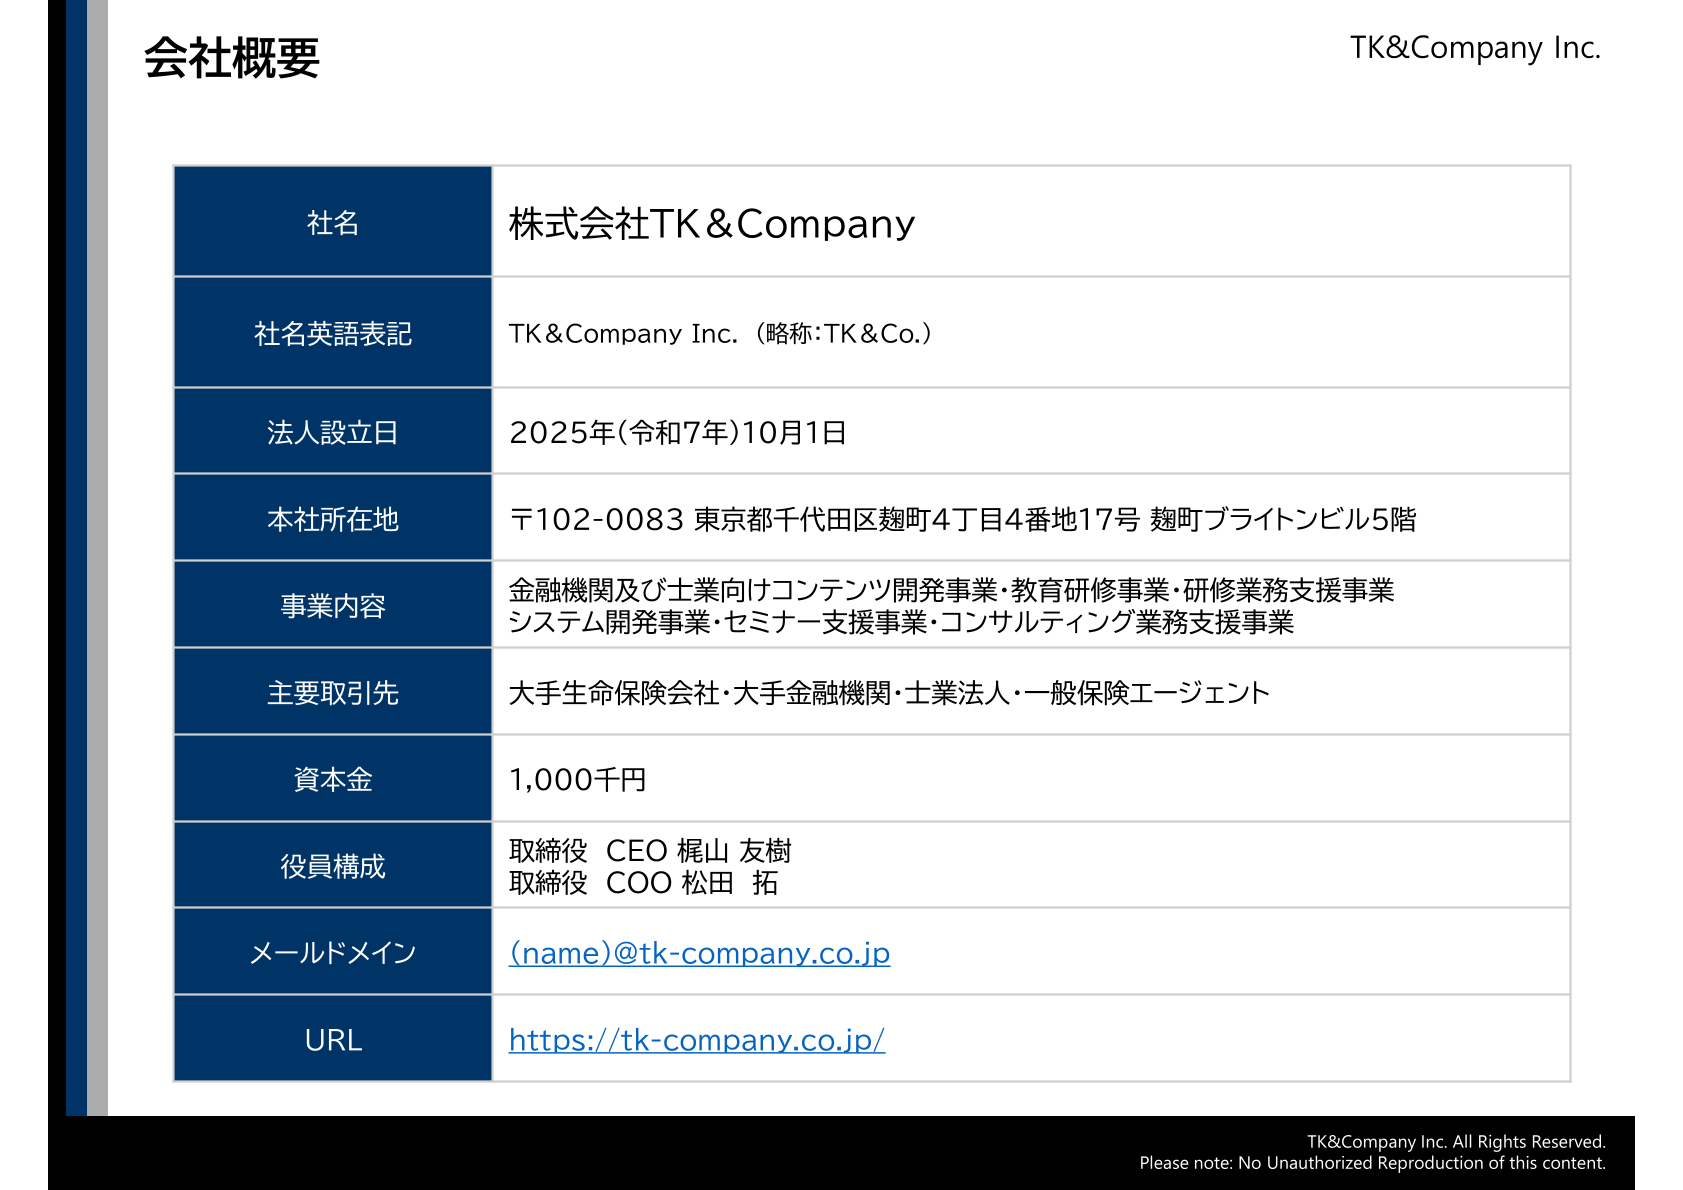Select the 2025年10月1日 founding date text

(x=677, y=432)
